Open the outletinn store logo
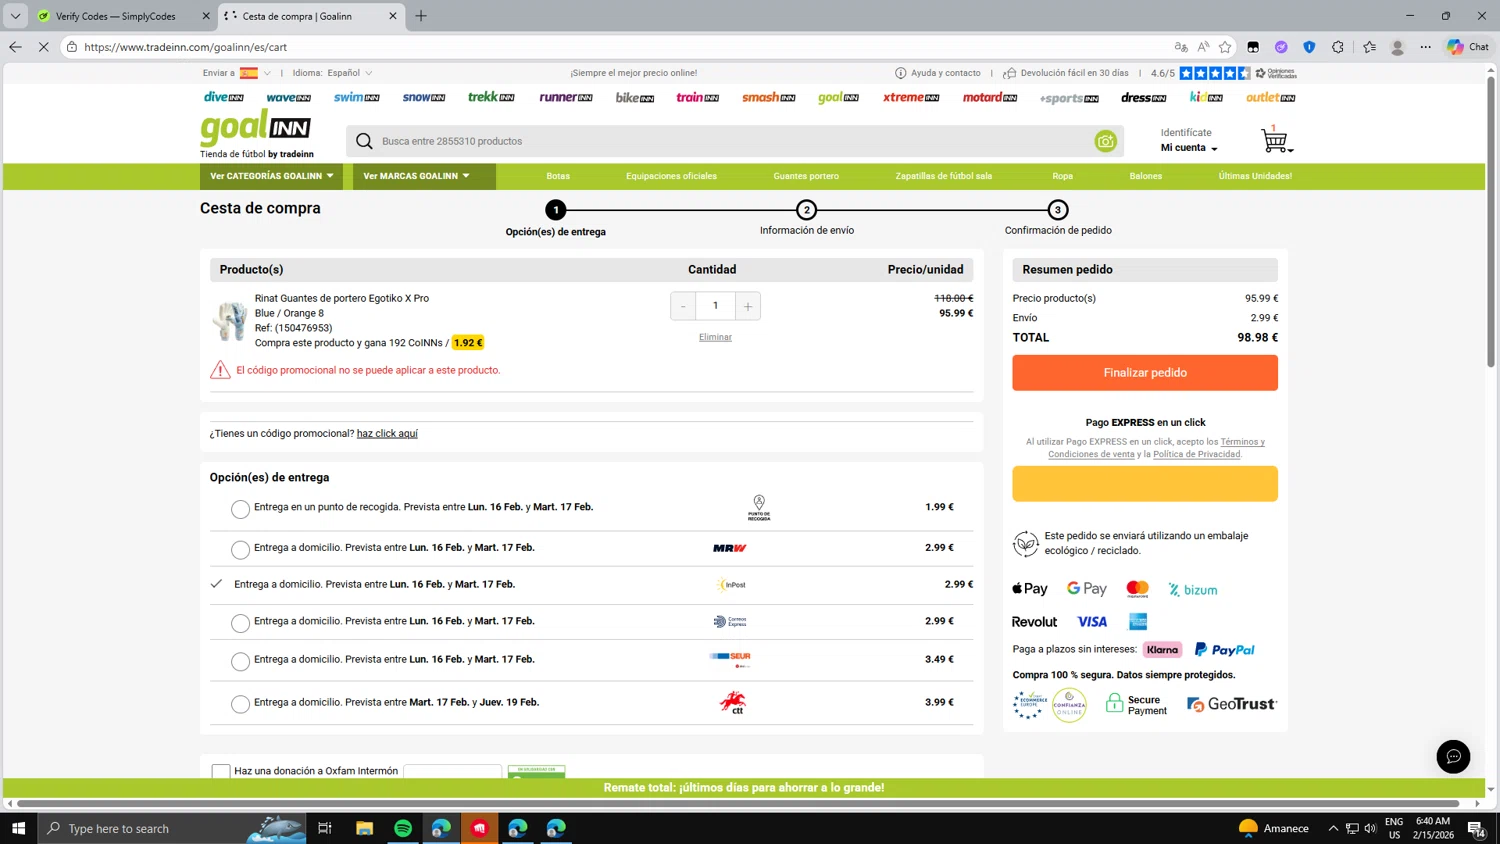Image resolution: width=1500 pixels, height=844 pixels. (1271, 97)
